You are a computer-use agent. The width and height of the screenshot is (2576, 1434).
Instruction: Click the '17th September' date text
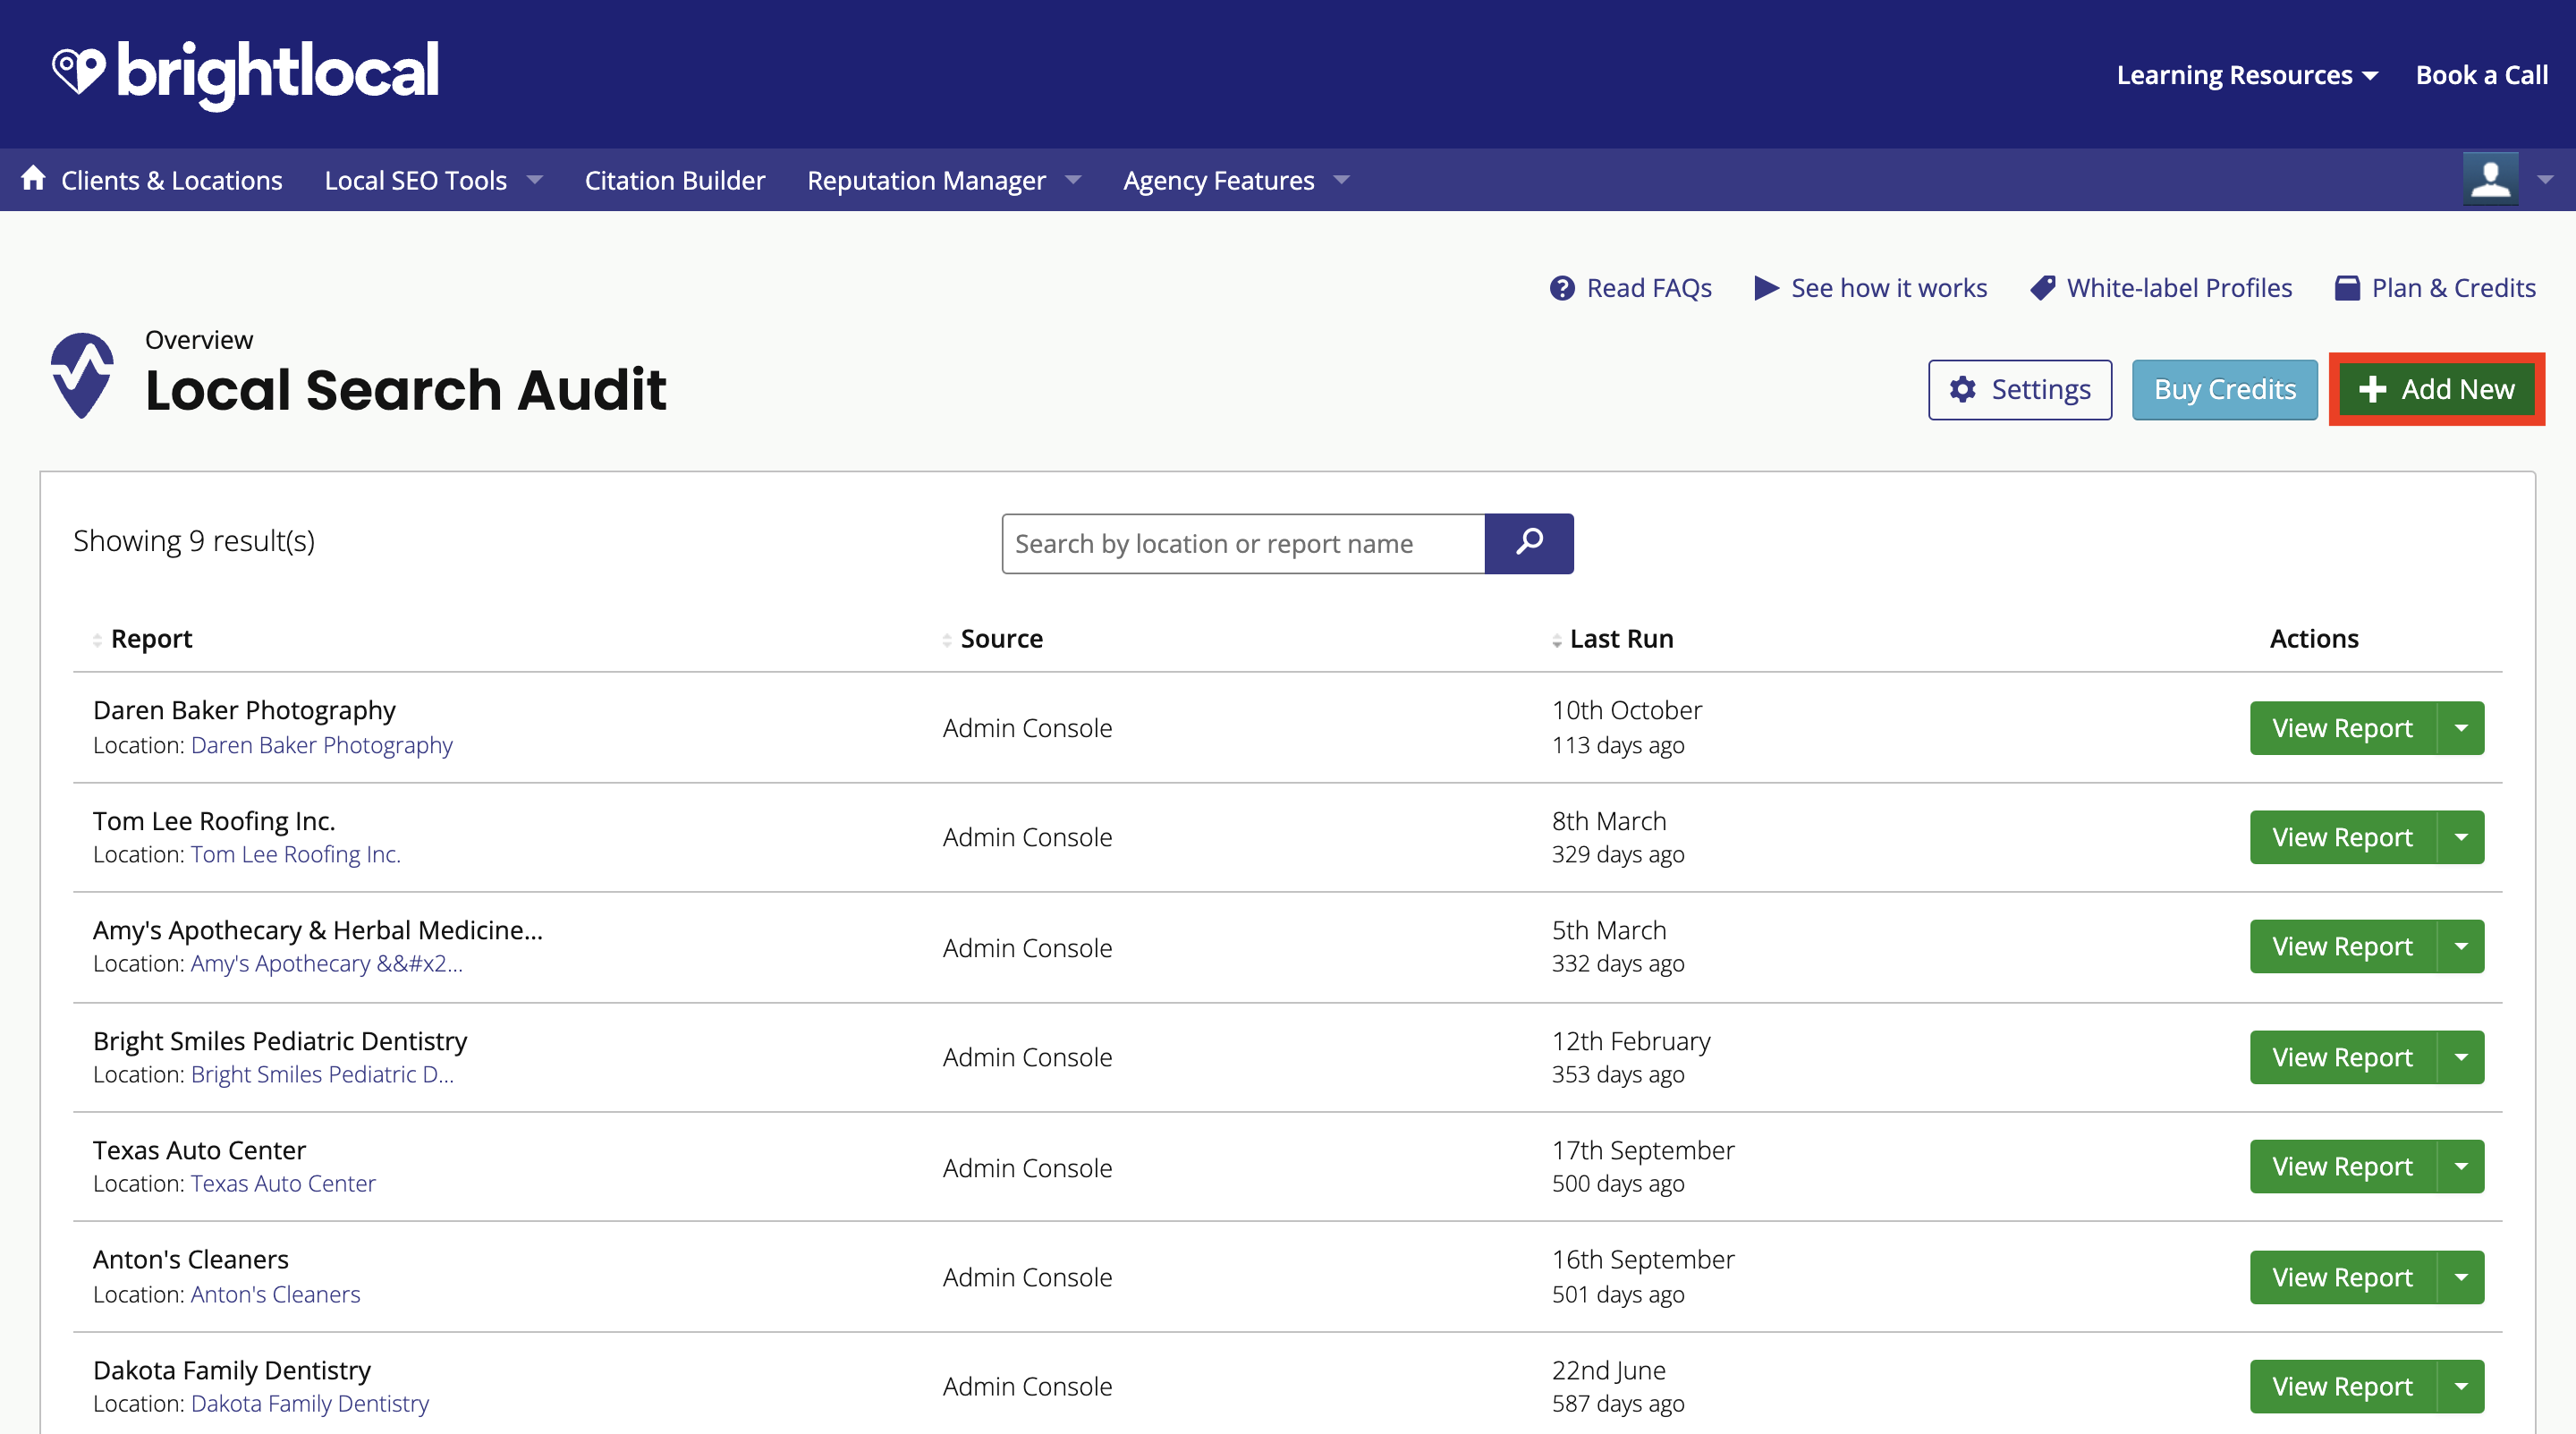(1643, 1150)
